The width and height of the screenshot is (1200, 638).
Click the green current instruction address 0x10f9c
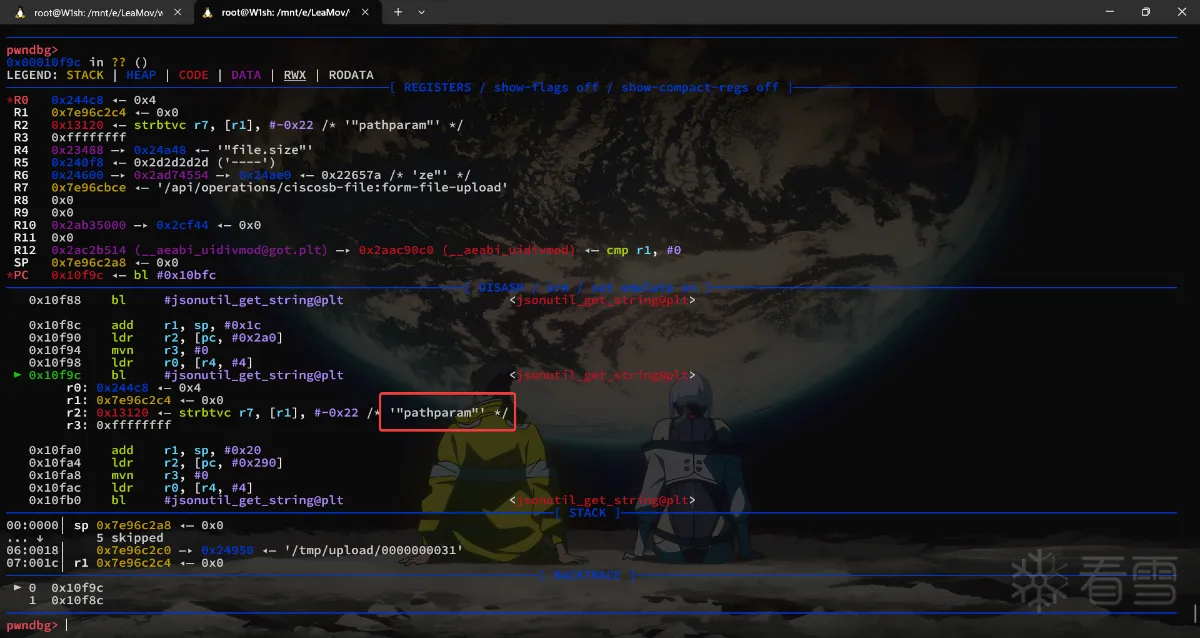[x=55, y=375]
